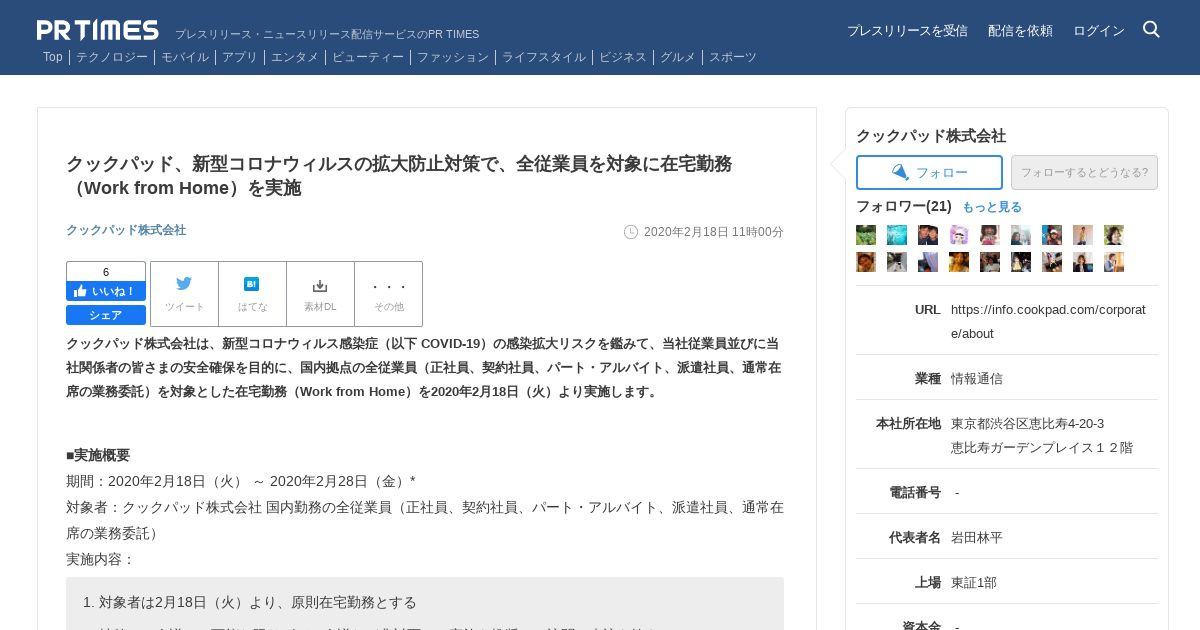
Task: Tweet this release via Twitter icon
Action: [184, 294]
